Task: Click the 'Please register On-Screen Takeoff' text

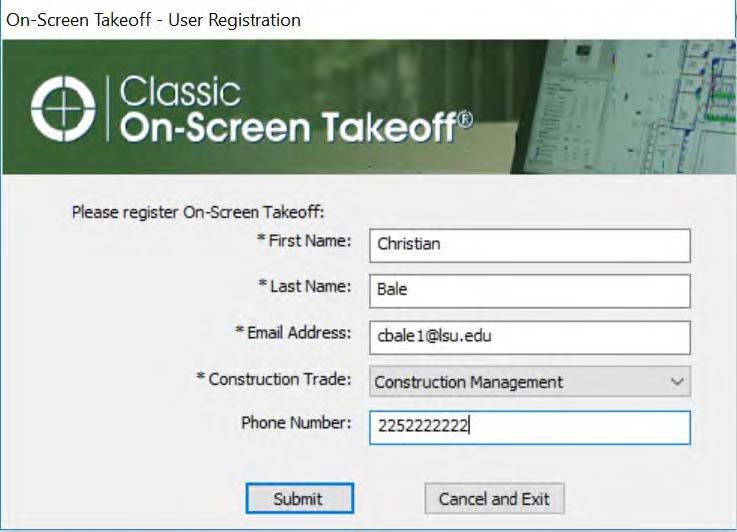Action: pos(199,212)
